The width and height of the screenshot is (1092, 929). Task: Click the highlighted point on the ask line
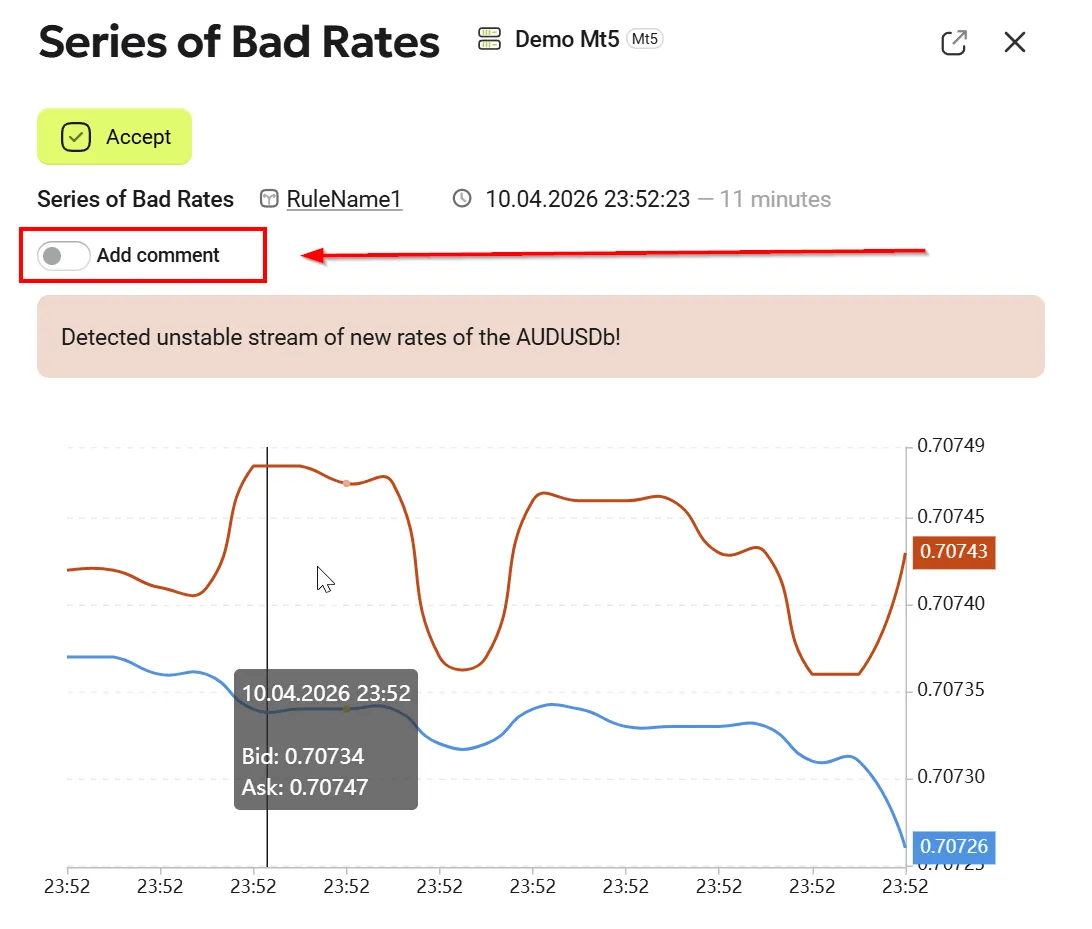(x=347, y=483)
